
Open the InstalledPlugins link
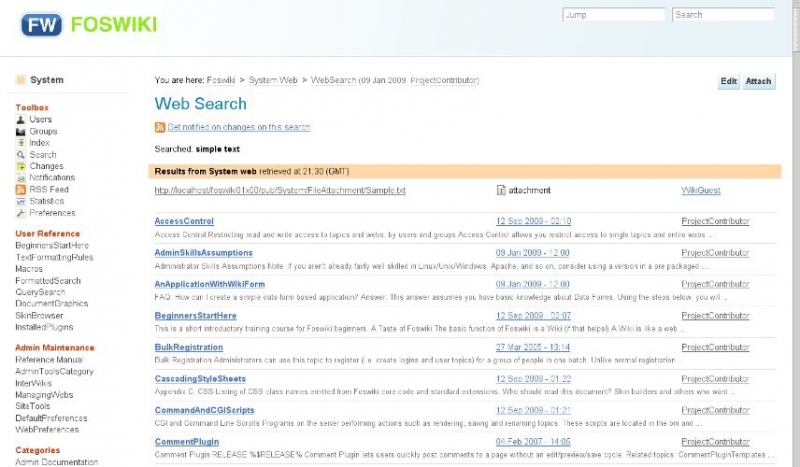[x=44, y=327]
